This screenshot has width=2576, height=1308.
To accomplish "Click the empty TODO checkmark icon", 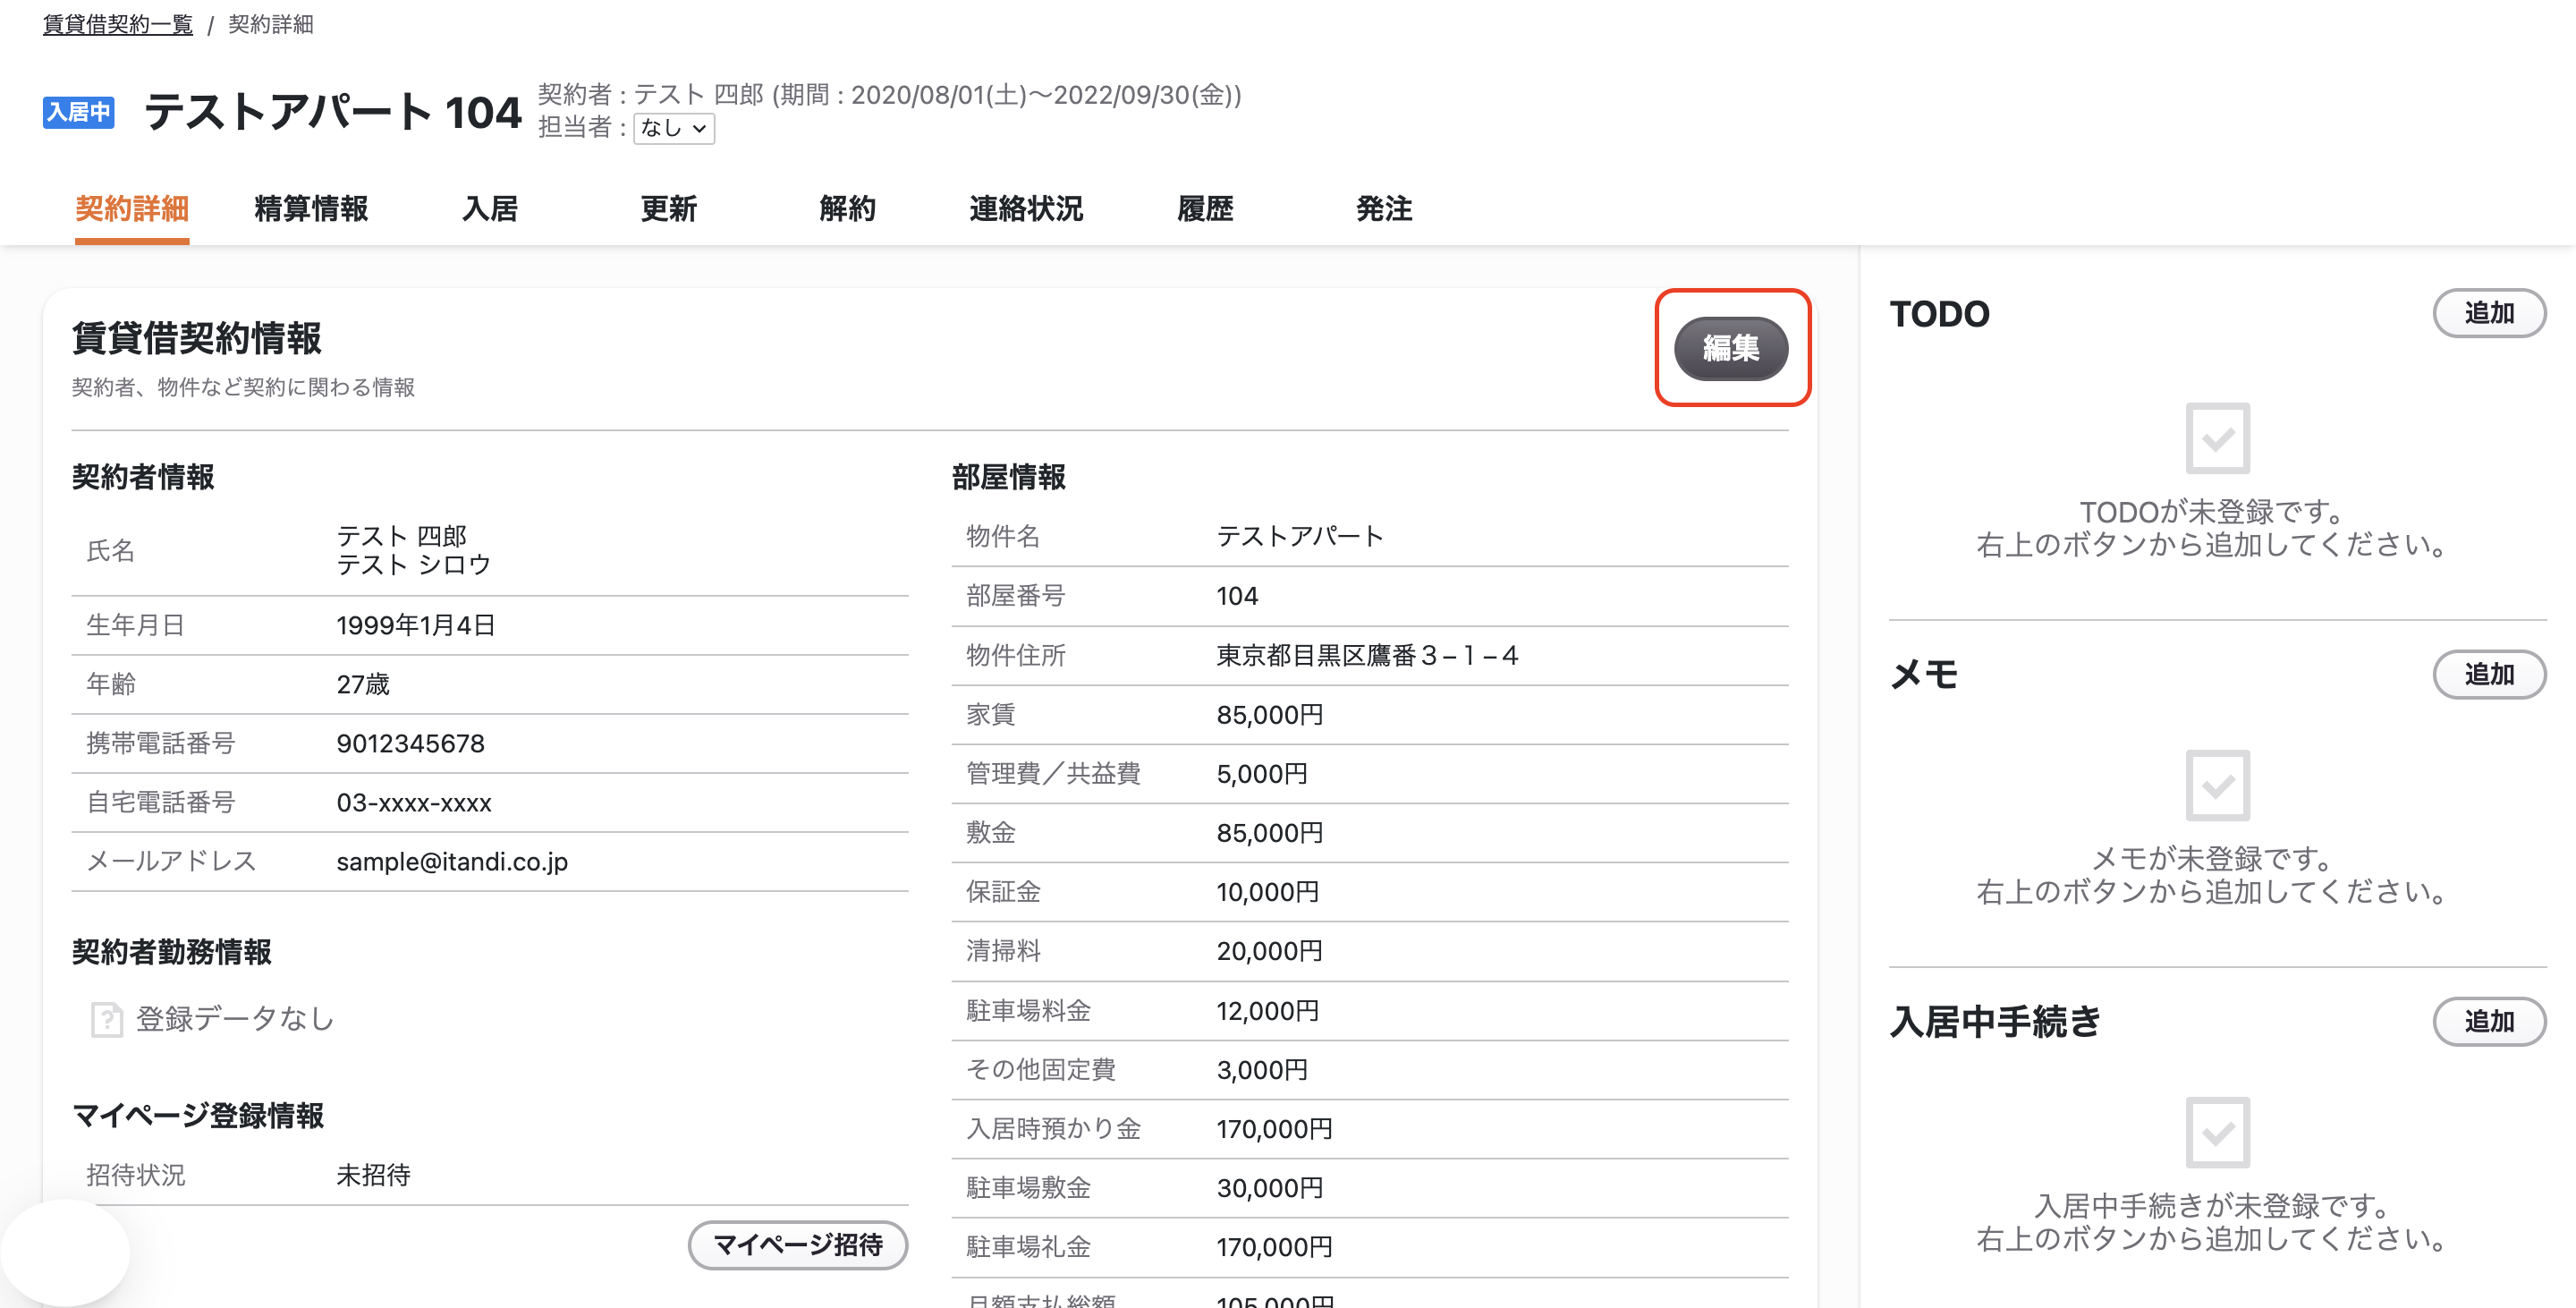I will pos(2217,438).
